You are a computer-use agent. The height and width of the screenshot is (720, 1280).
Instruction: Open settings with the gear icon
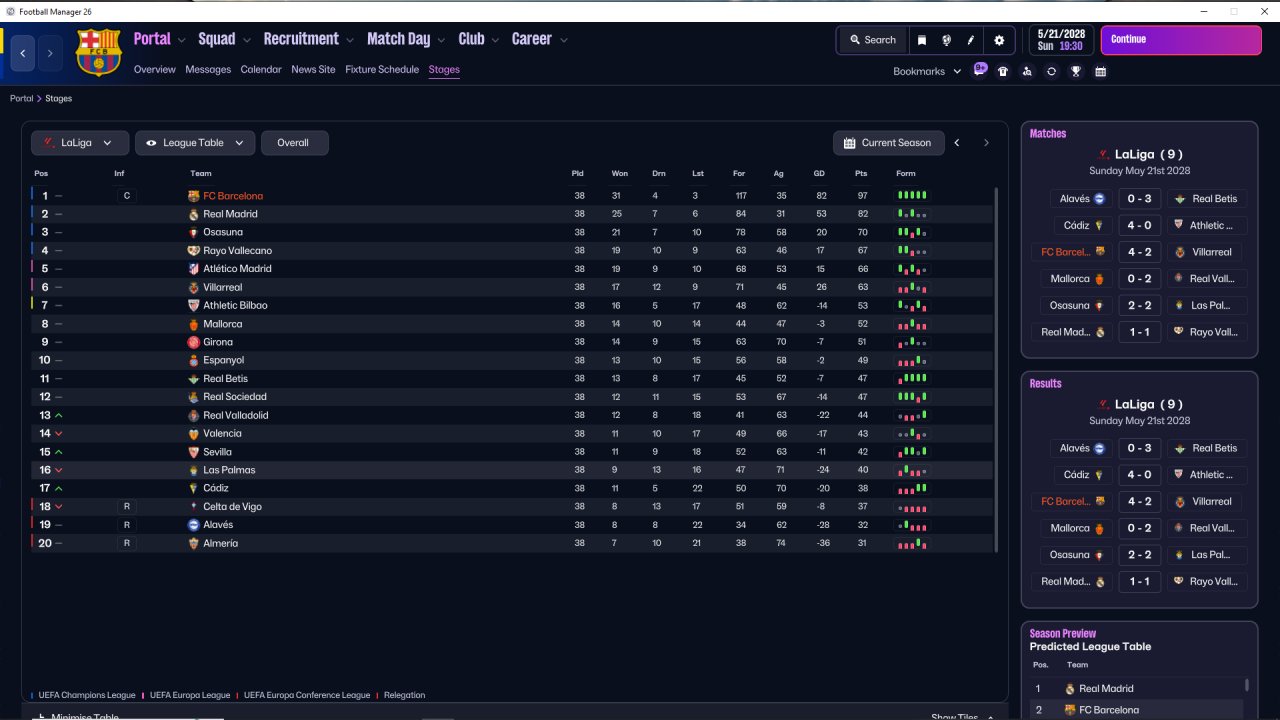(999, 40)
